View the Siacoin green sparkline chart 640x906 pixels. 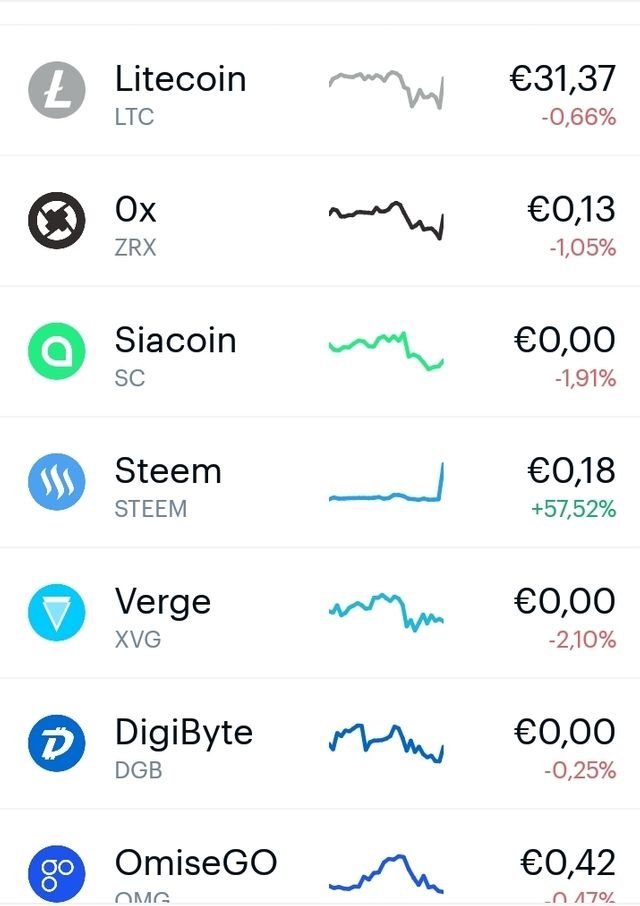[386, 350]
